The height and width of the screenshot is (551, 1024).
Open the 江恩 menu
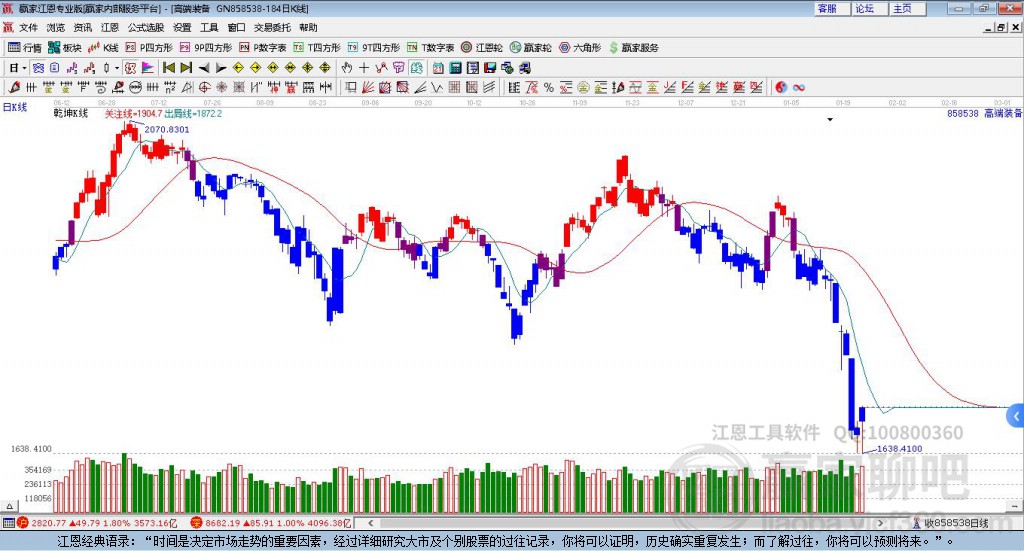click(x=110, y=27)
